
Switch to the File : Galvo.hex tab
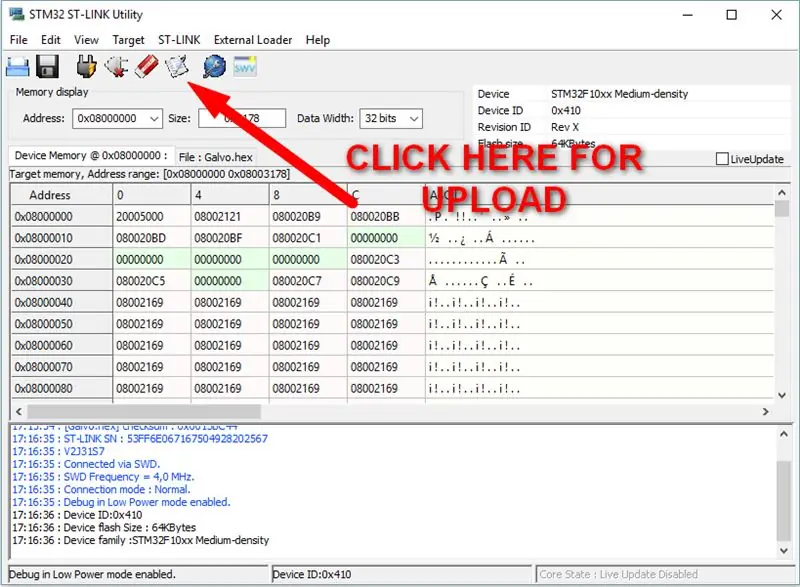click(215, 157)
